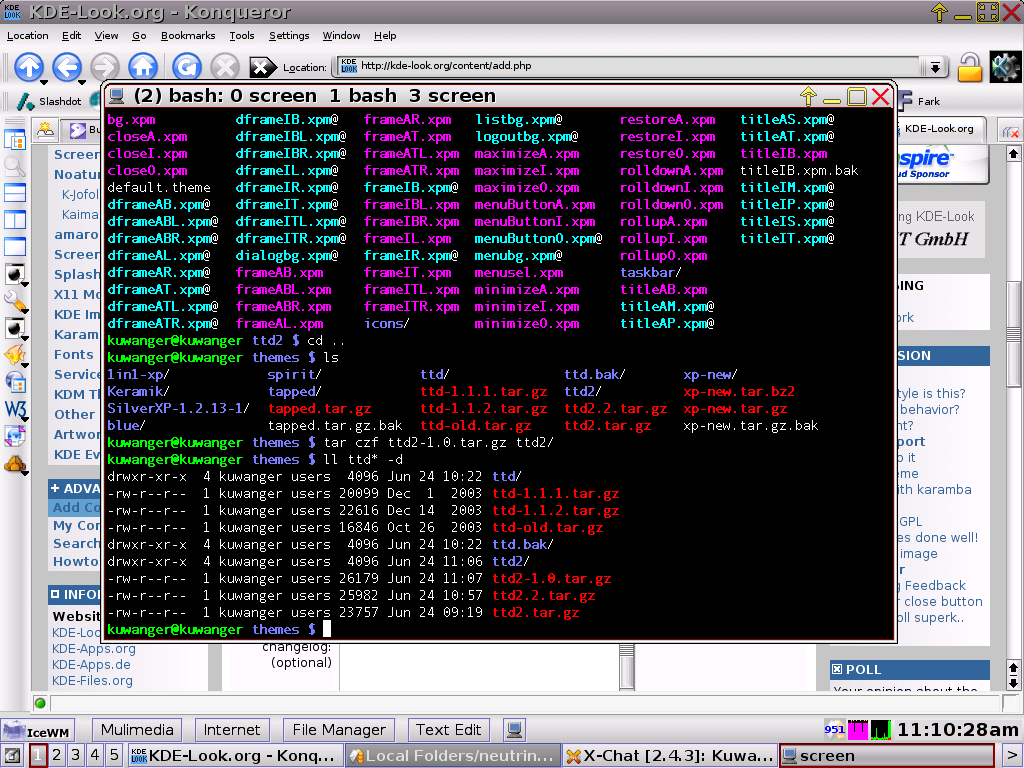The image size is (1024, 768).
Task: Open the Settings menu
Action: click(289, 35)
